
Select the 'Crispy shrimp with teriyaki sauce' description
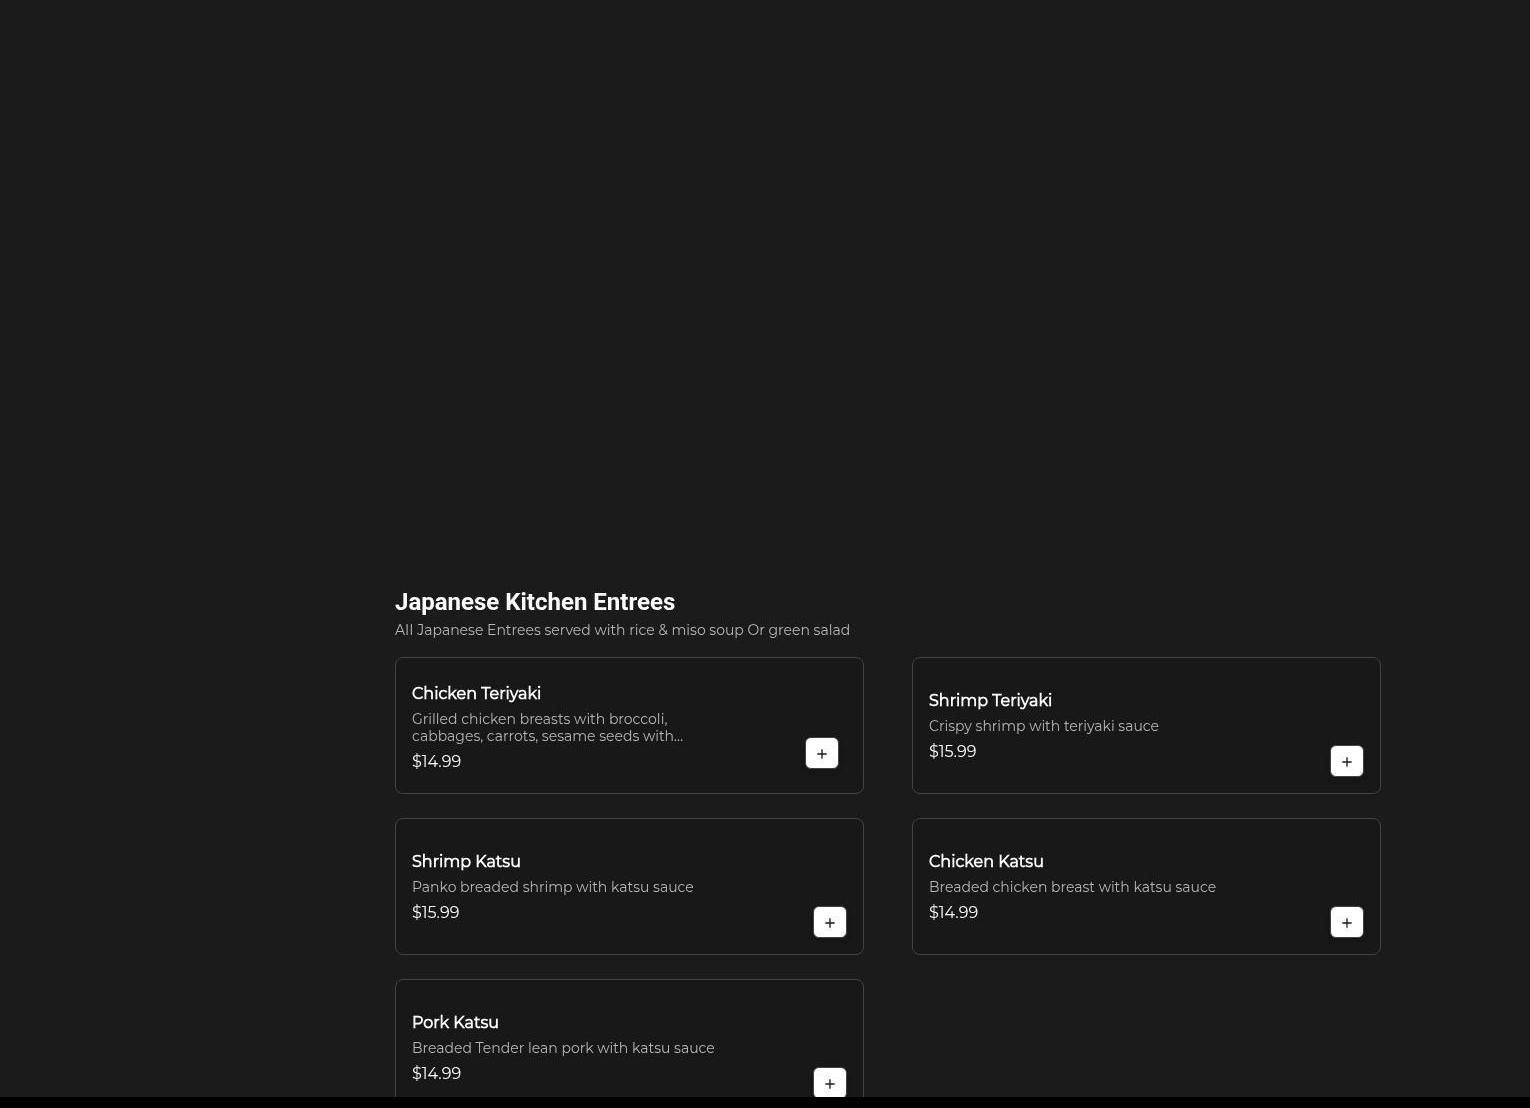tap(1044, 726)
